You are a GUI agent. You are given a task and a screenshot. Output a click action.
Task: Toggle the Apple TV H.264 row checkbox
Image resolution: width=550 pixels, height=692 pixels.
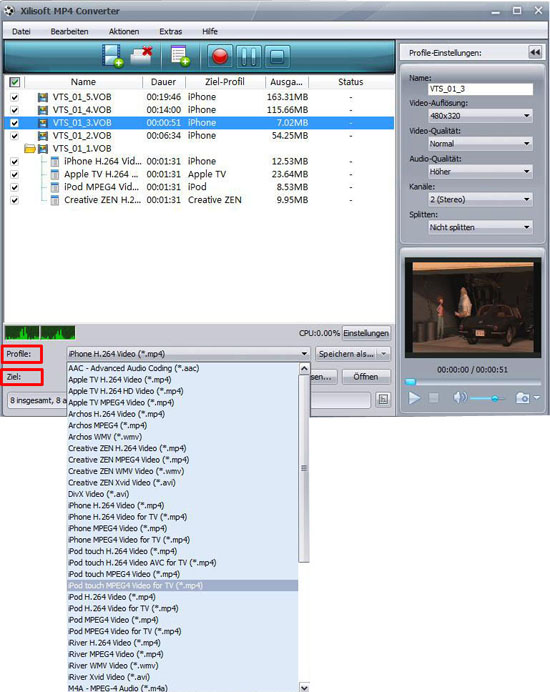point(15,174)
